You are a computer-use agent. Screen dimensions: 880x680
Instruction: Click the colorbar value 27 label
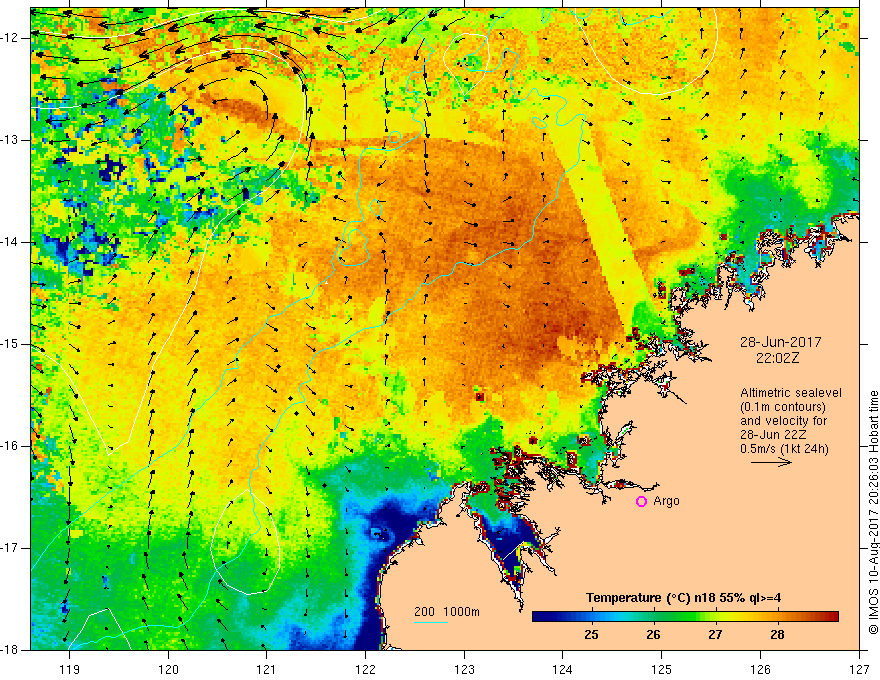tap(715, 635)
